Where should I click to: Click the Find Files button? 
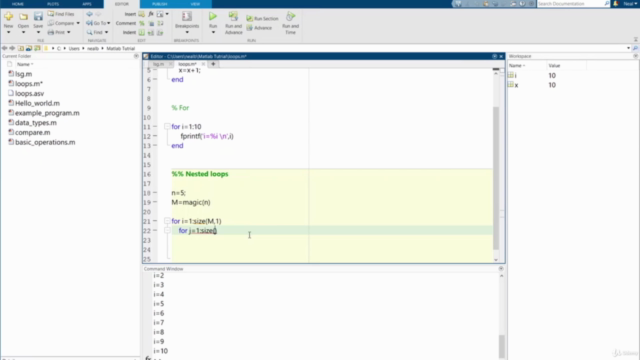pyautogui.click(x=61, y=14)
